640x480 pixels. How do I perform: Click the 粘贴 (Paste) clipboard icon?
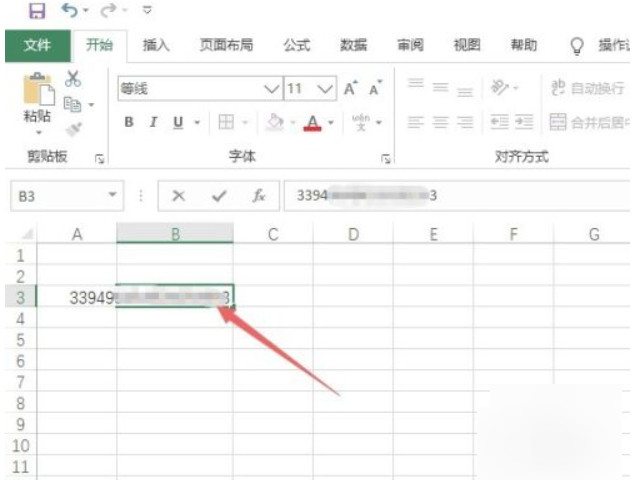click(x=38, y=89)
